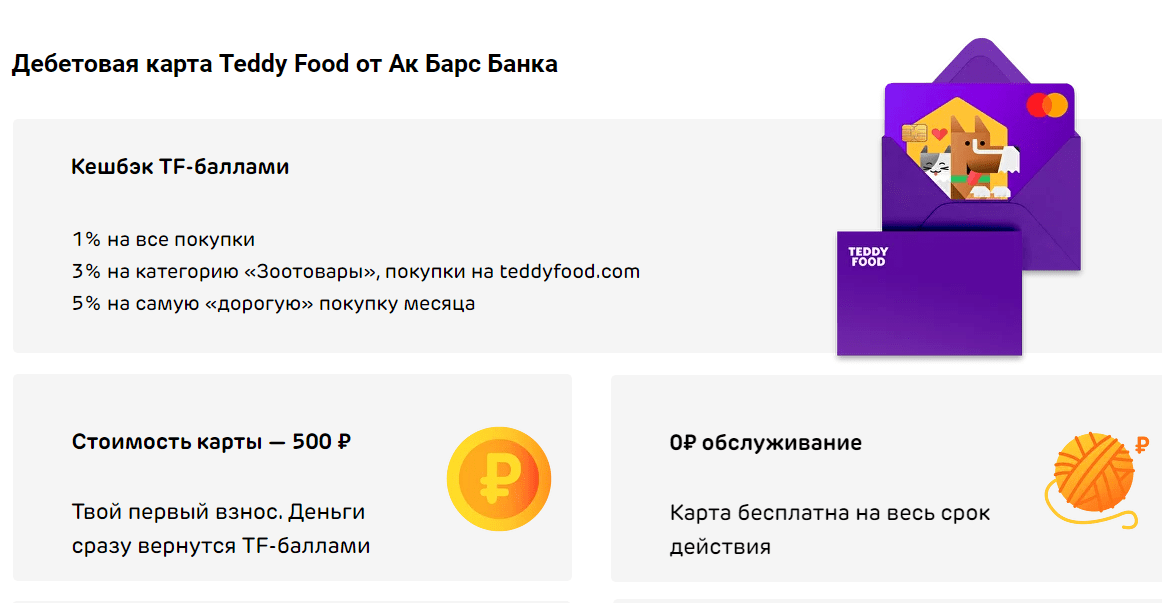Image resolution: width=1162 pixels, height=603 pixels.
Task: Click the small ruble sign beside yarn
Action: [1141, 445]
